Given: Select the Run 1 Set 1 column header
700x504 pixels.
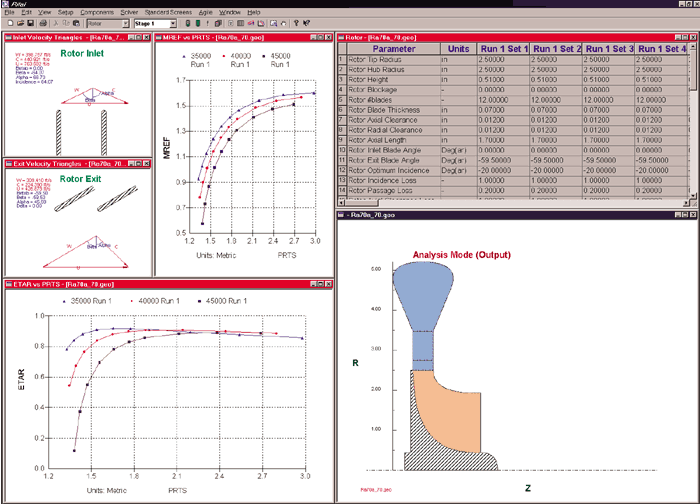Looking at the screenshot, I should [503, 49].
